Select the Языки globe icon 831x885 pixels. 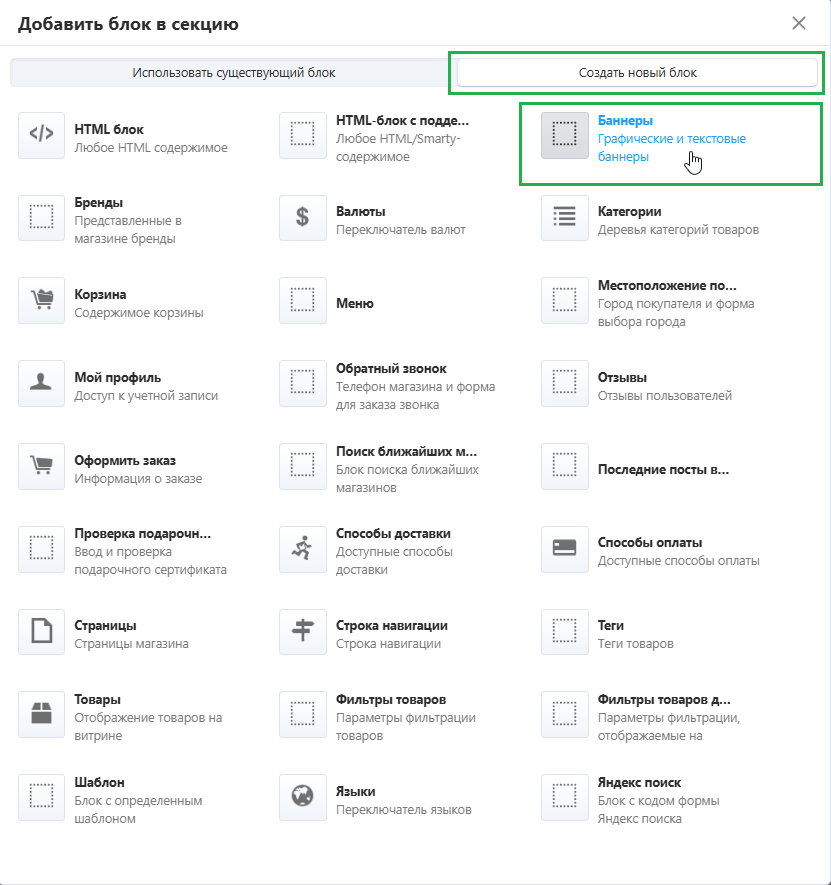point(302,799)
